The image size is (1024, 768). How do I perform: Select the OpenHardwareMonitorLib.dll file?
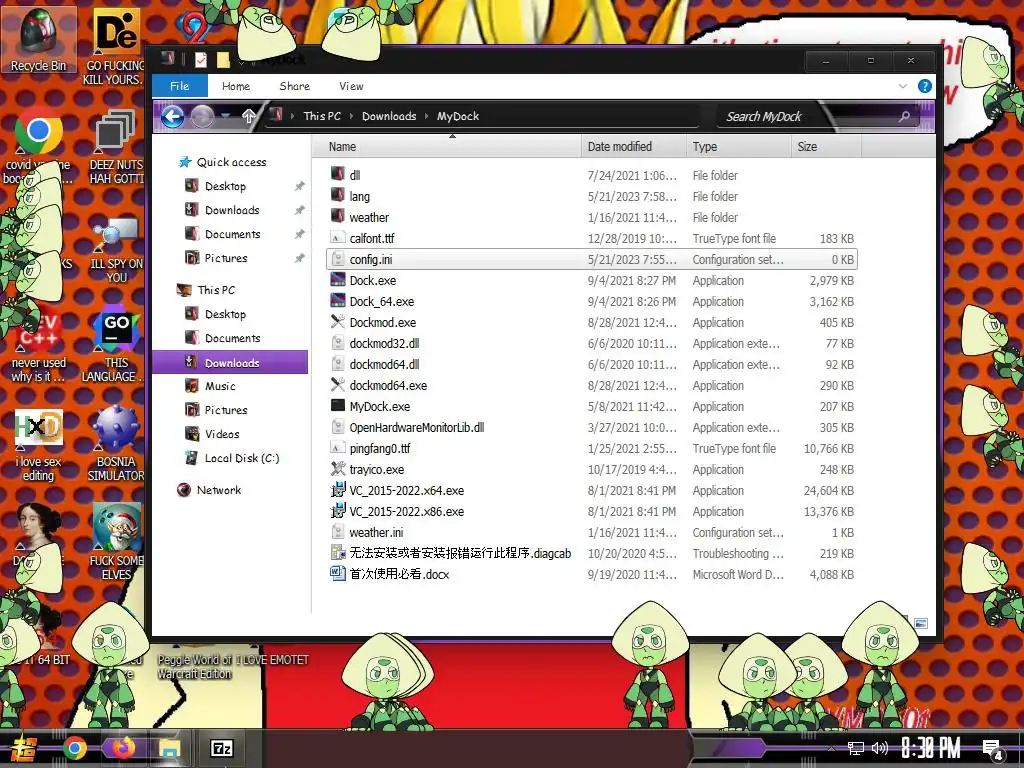417,427
